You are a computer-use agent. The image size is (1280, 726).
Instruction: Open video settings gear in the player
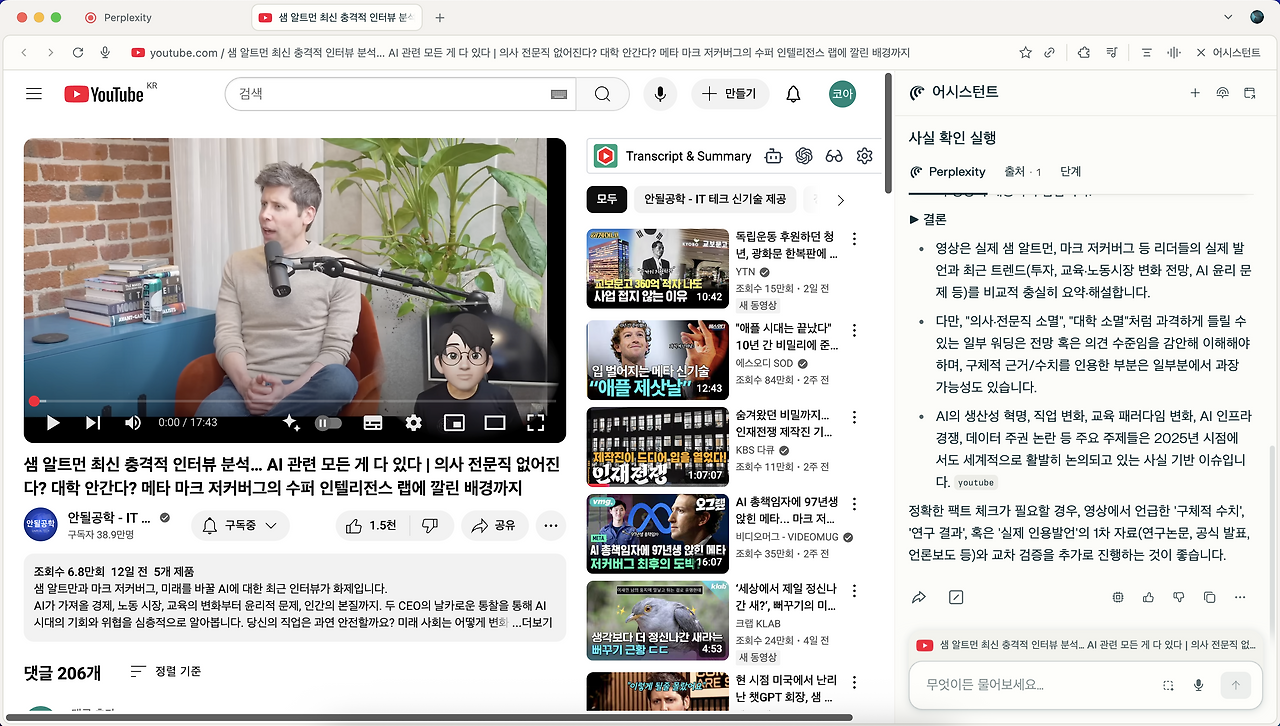[413, 423]
